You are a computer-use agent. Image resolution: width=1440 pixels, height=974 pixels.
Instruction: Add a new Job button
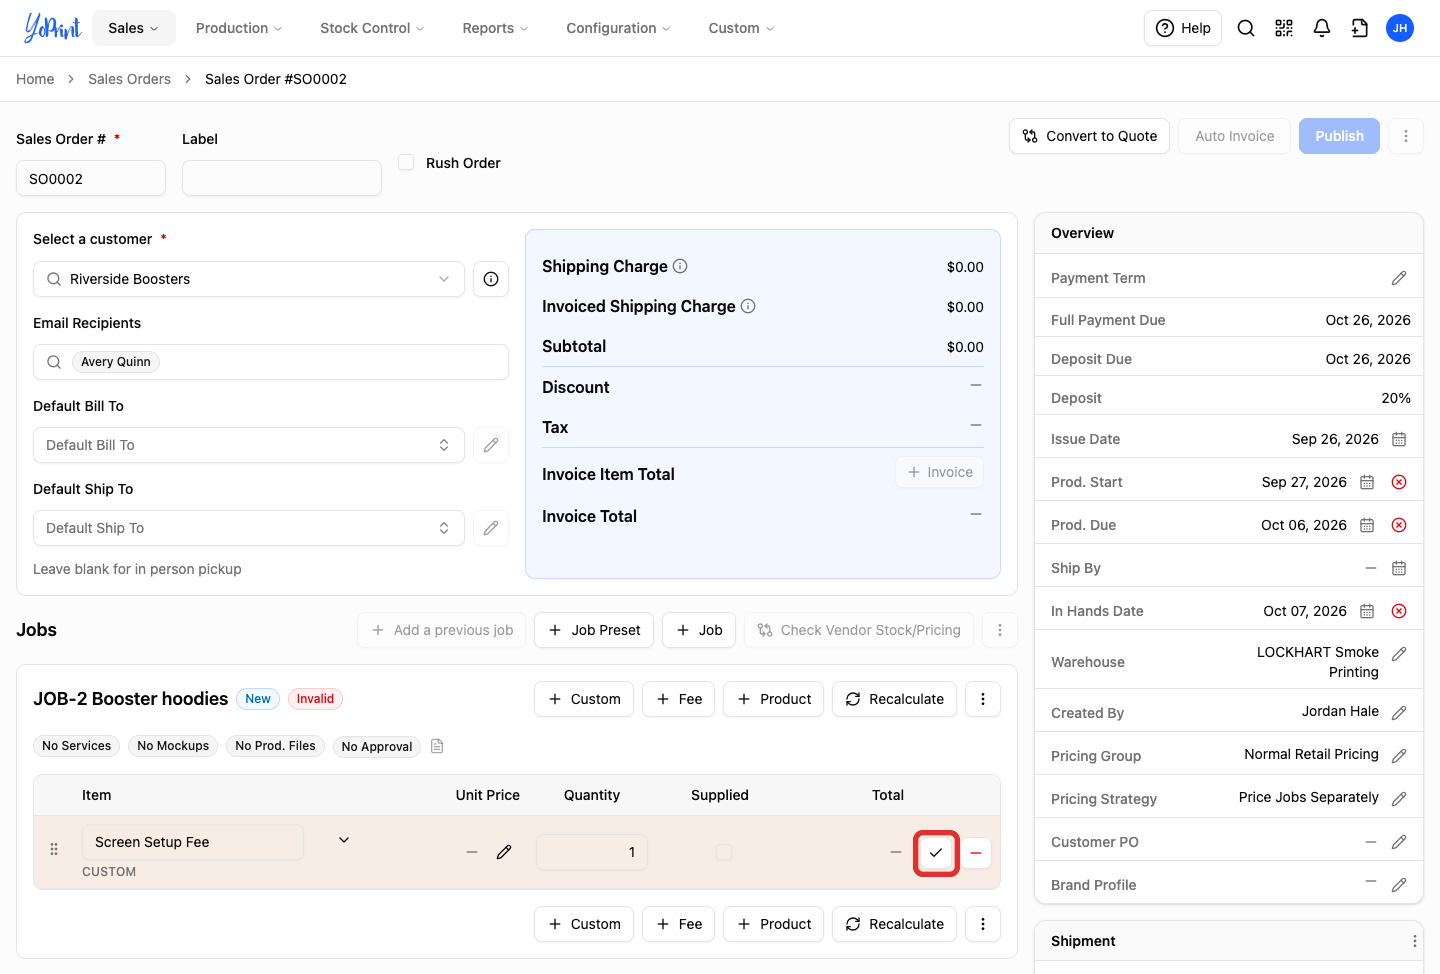coord(699,630)
